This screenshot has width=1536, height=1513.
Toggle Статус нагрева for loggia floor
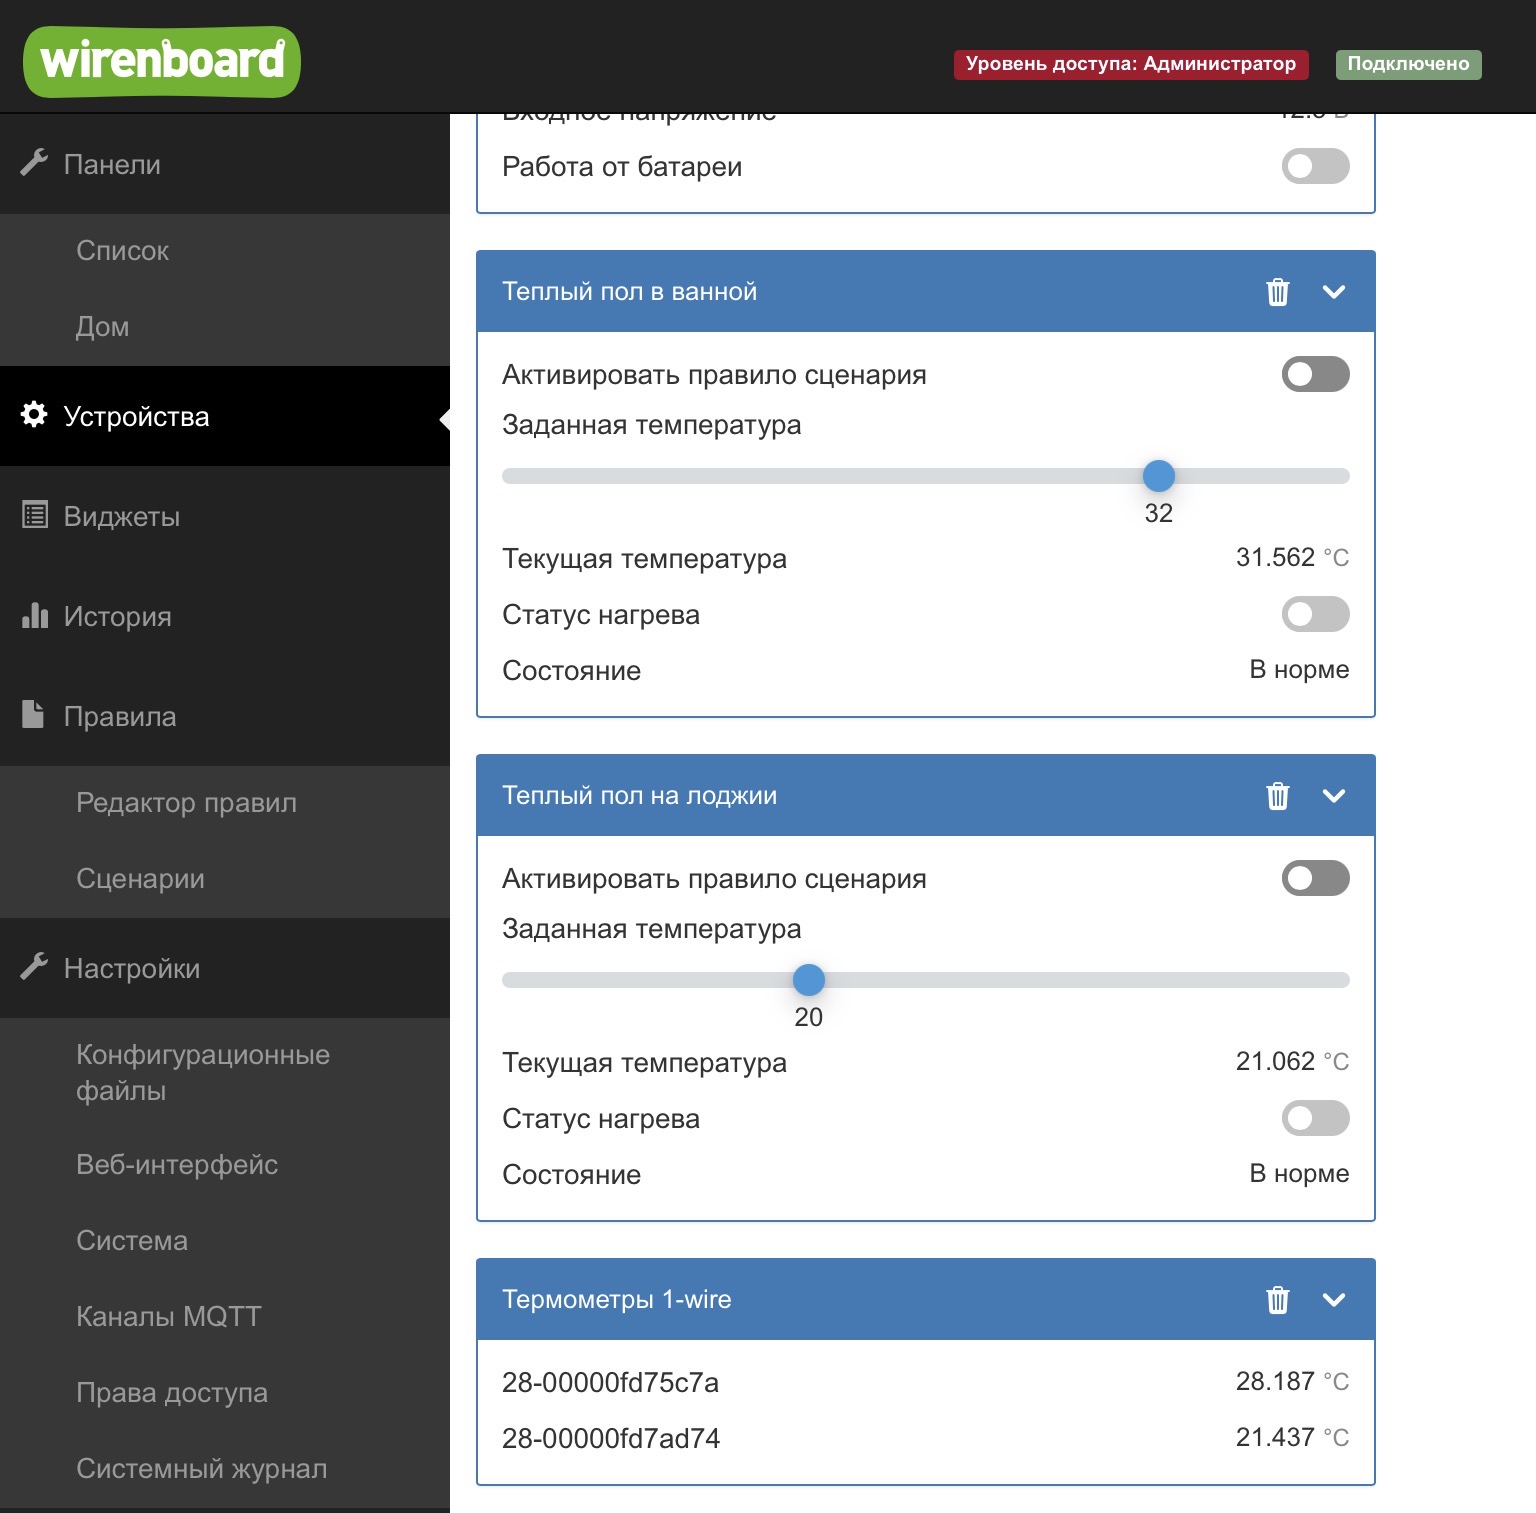[1315, 1118]
